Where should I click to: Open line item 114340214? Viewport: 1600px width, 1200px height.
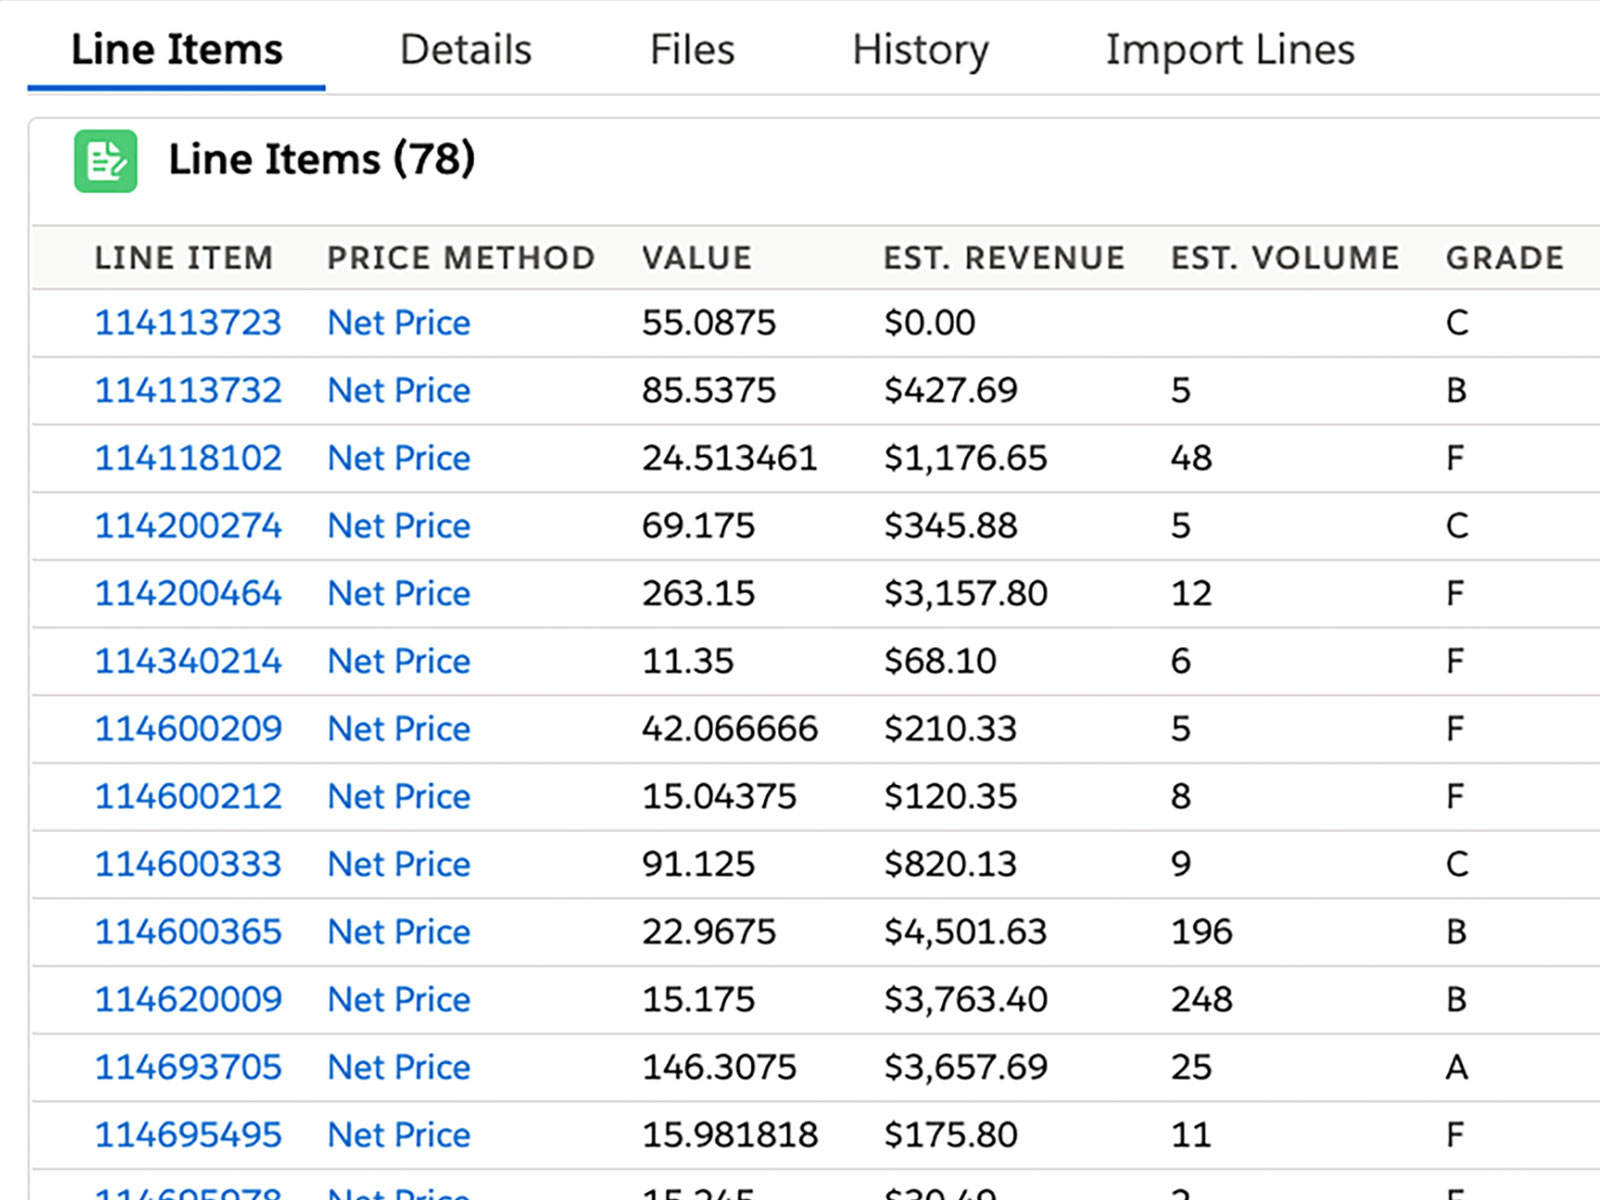click(188, 661)
